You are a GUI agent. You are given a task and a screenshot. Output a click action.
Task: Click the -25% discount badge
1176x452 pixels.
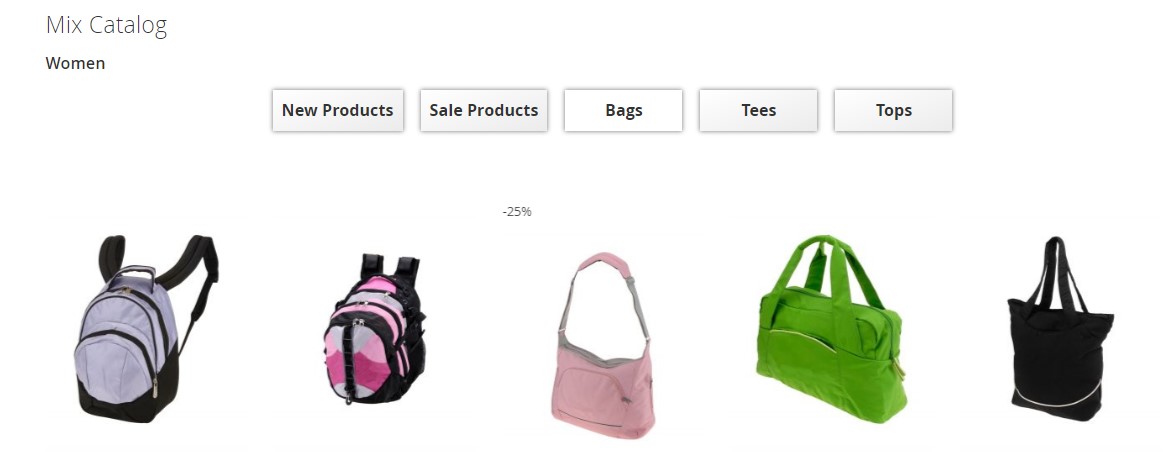pos(517,212)
